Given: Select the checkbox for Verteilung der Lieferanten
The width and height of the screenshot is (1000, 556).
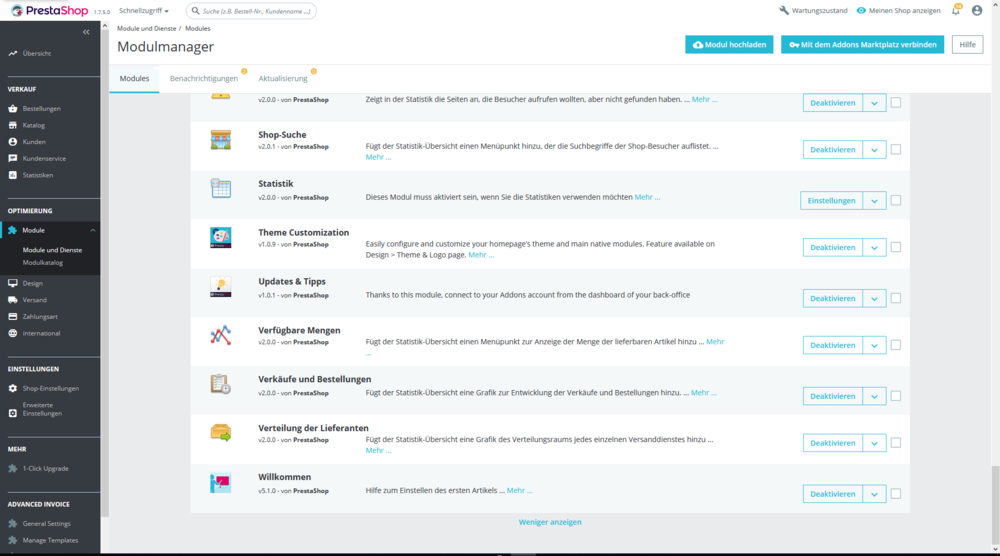Looking at the screenshot, I should 896,443.
